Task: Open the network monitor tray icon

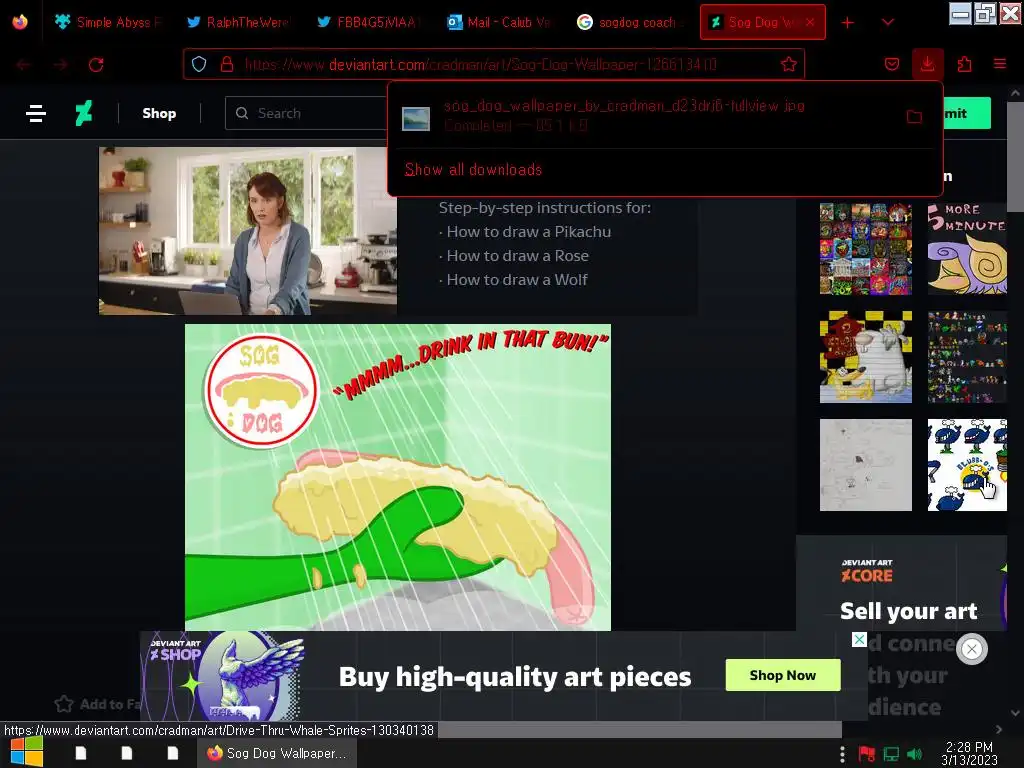Action: [891, 754]
